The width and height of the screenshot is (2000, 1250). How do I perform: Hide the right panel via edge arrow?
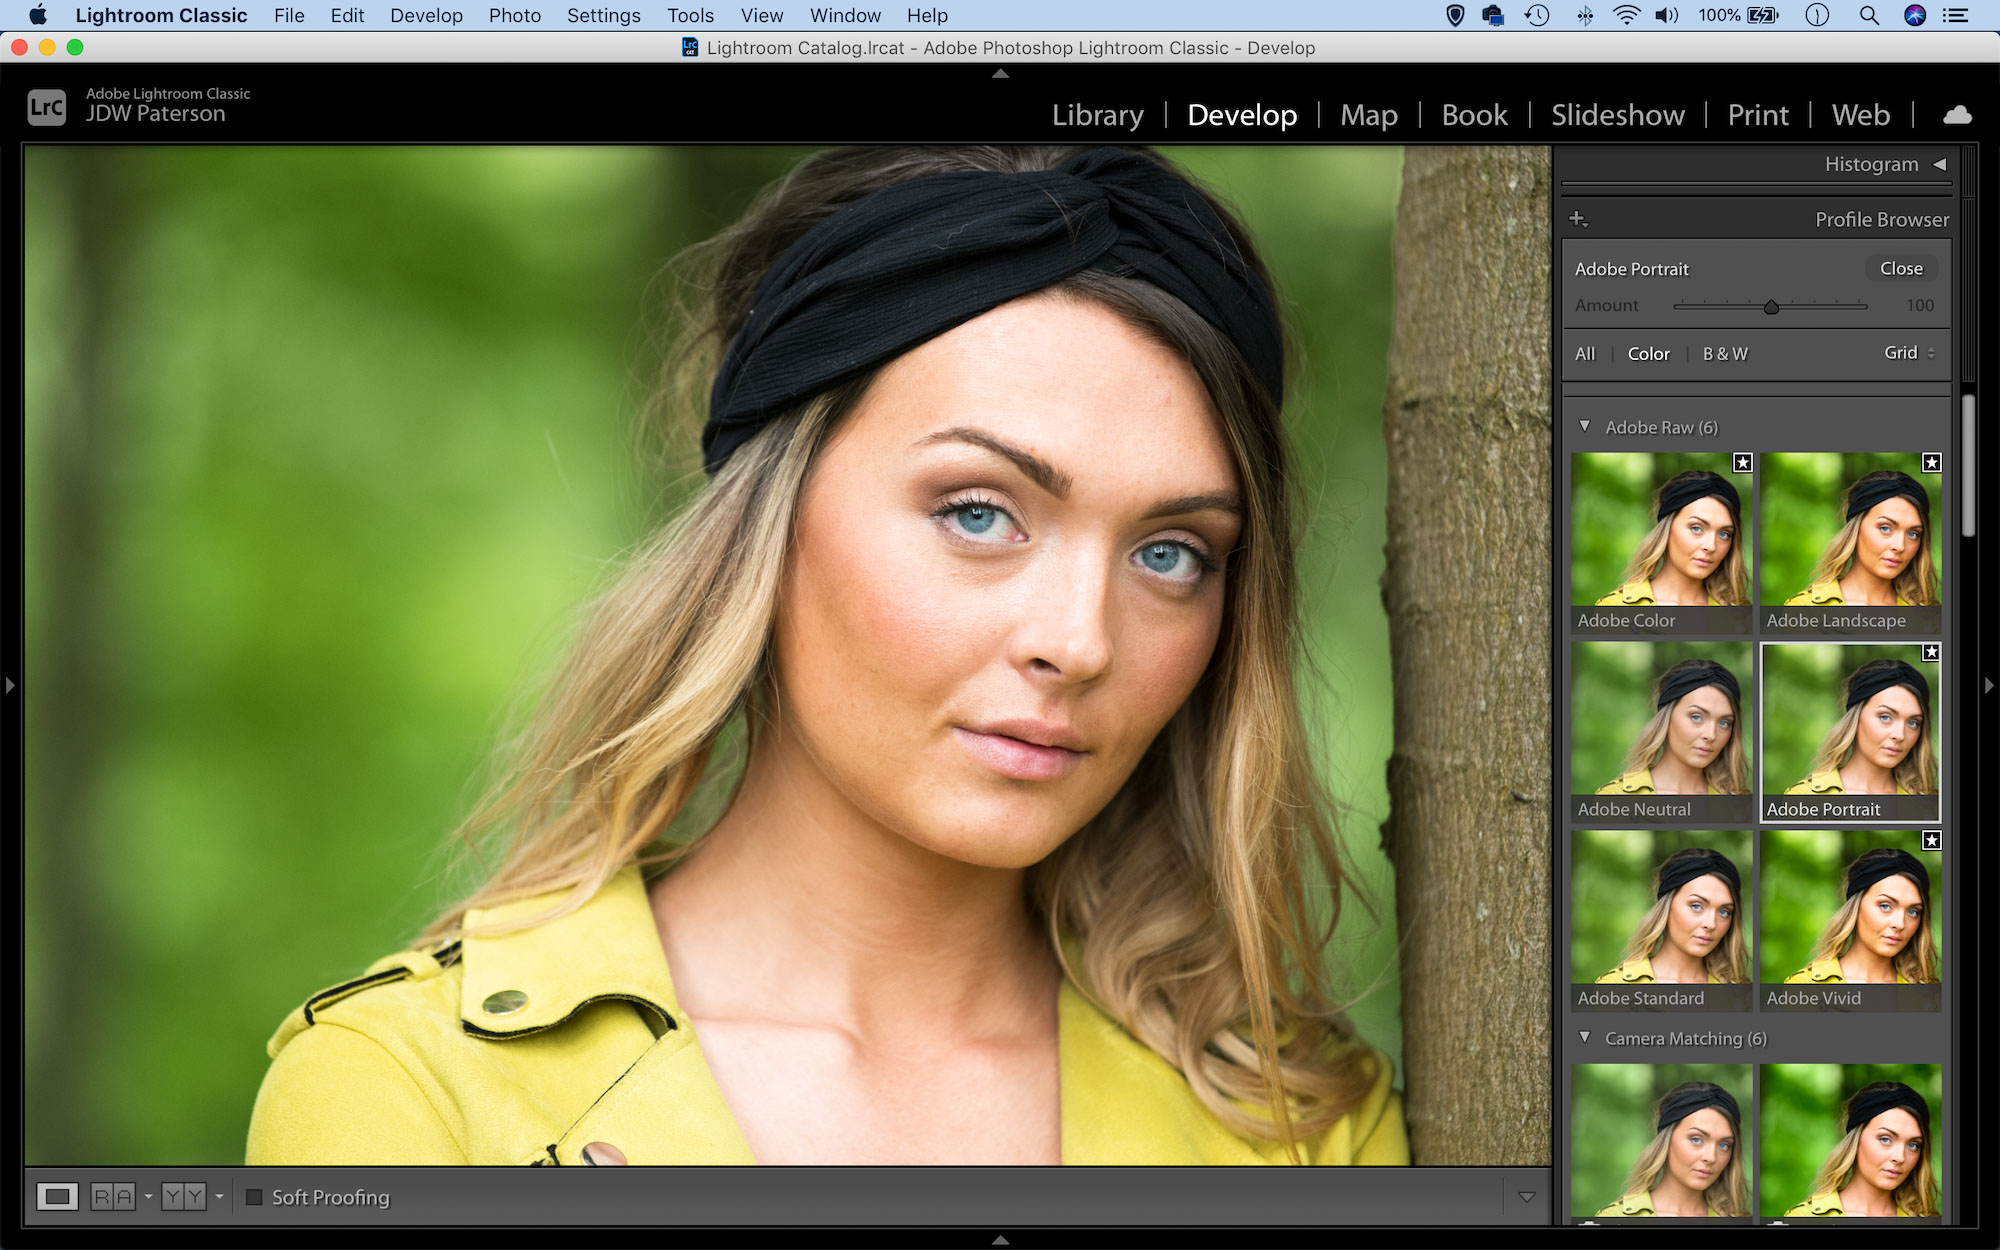coord(1989,685)
